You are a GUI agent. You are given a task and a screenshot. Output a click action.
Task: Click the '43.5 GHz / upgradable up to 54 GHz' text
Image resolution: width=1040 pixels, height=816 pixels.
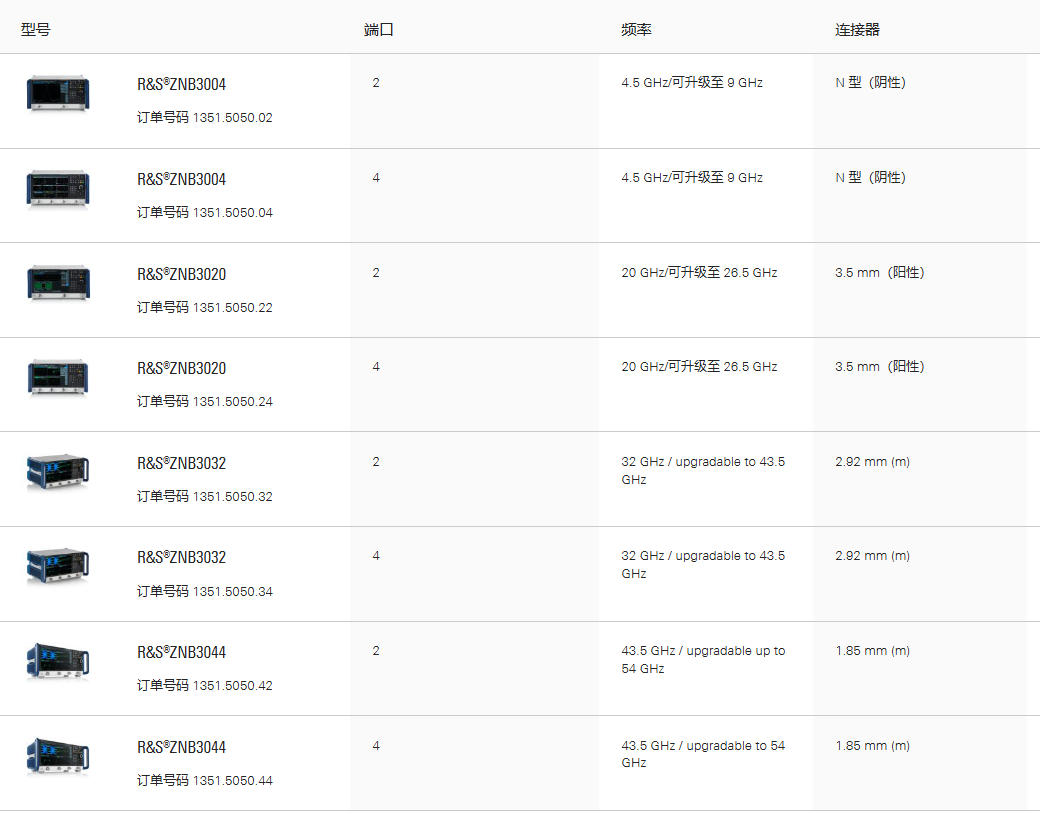[703, 660]
